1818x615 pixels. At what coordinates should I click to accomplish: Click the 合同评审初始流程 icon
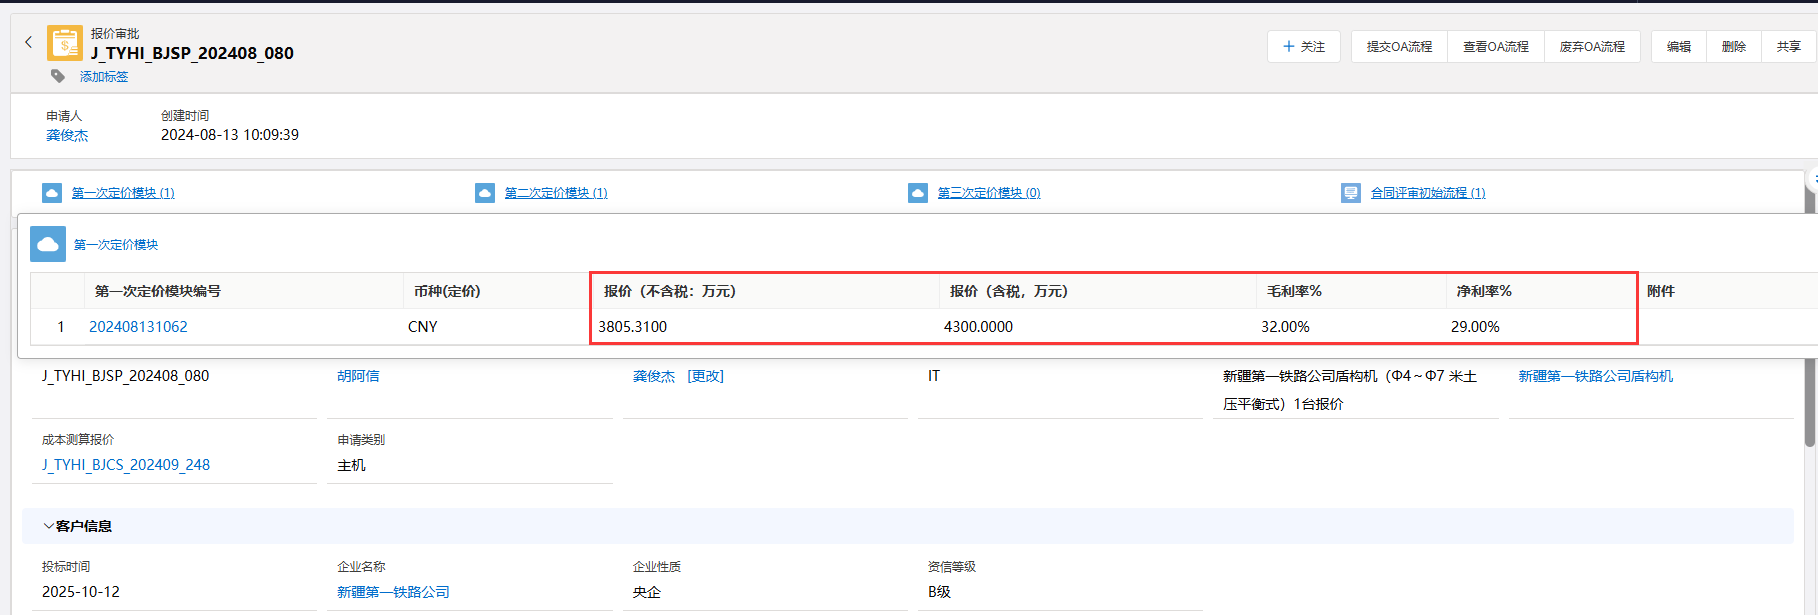1351,193
